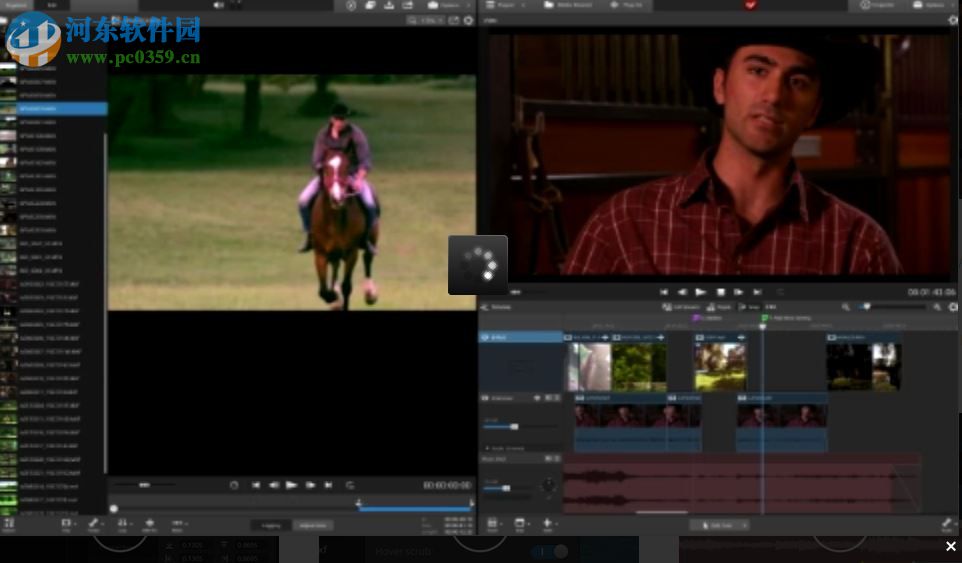Click the speaker icon in the top bar
This screenshot has width=962, height=563.
218,5
